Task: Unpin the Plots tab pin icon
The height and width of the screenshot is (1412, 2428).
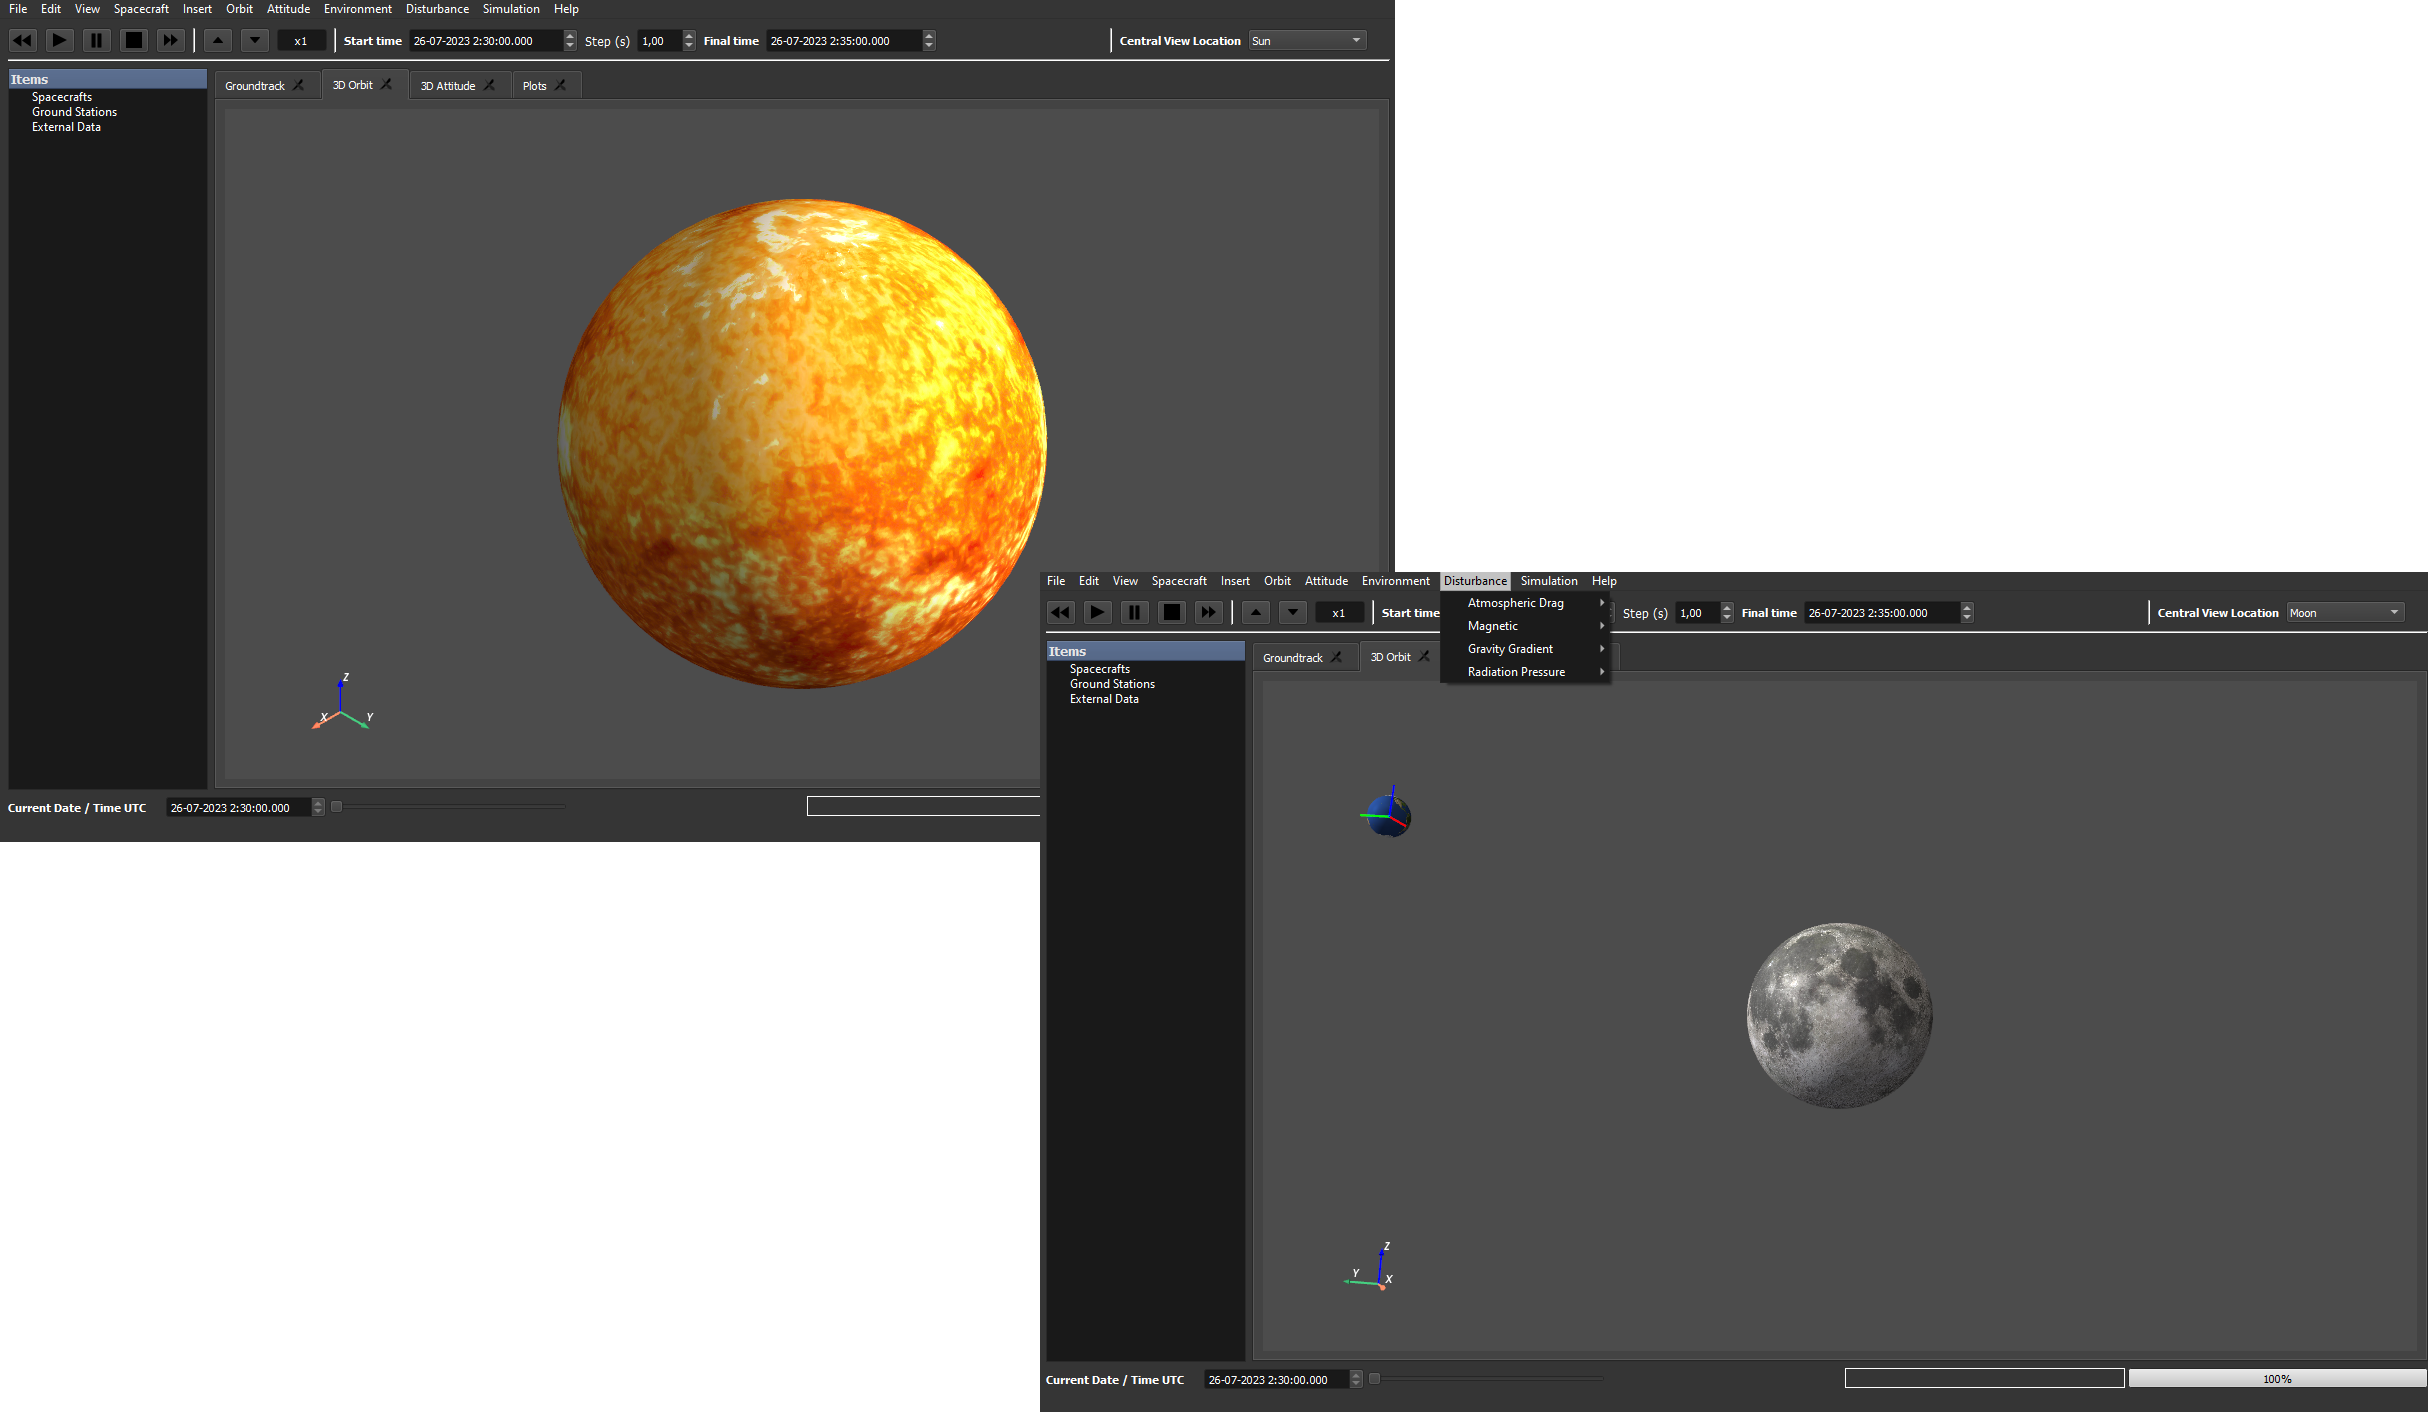Action: tap(561, 86)
